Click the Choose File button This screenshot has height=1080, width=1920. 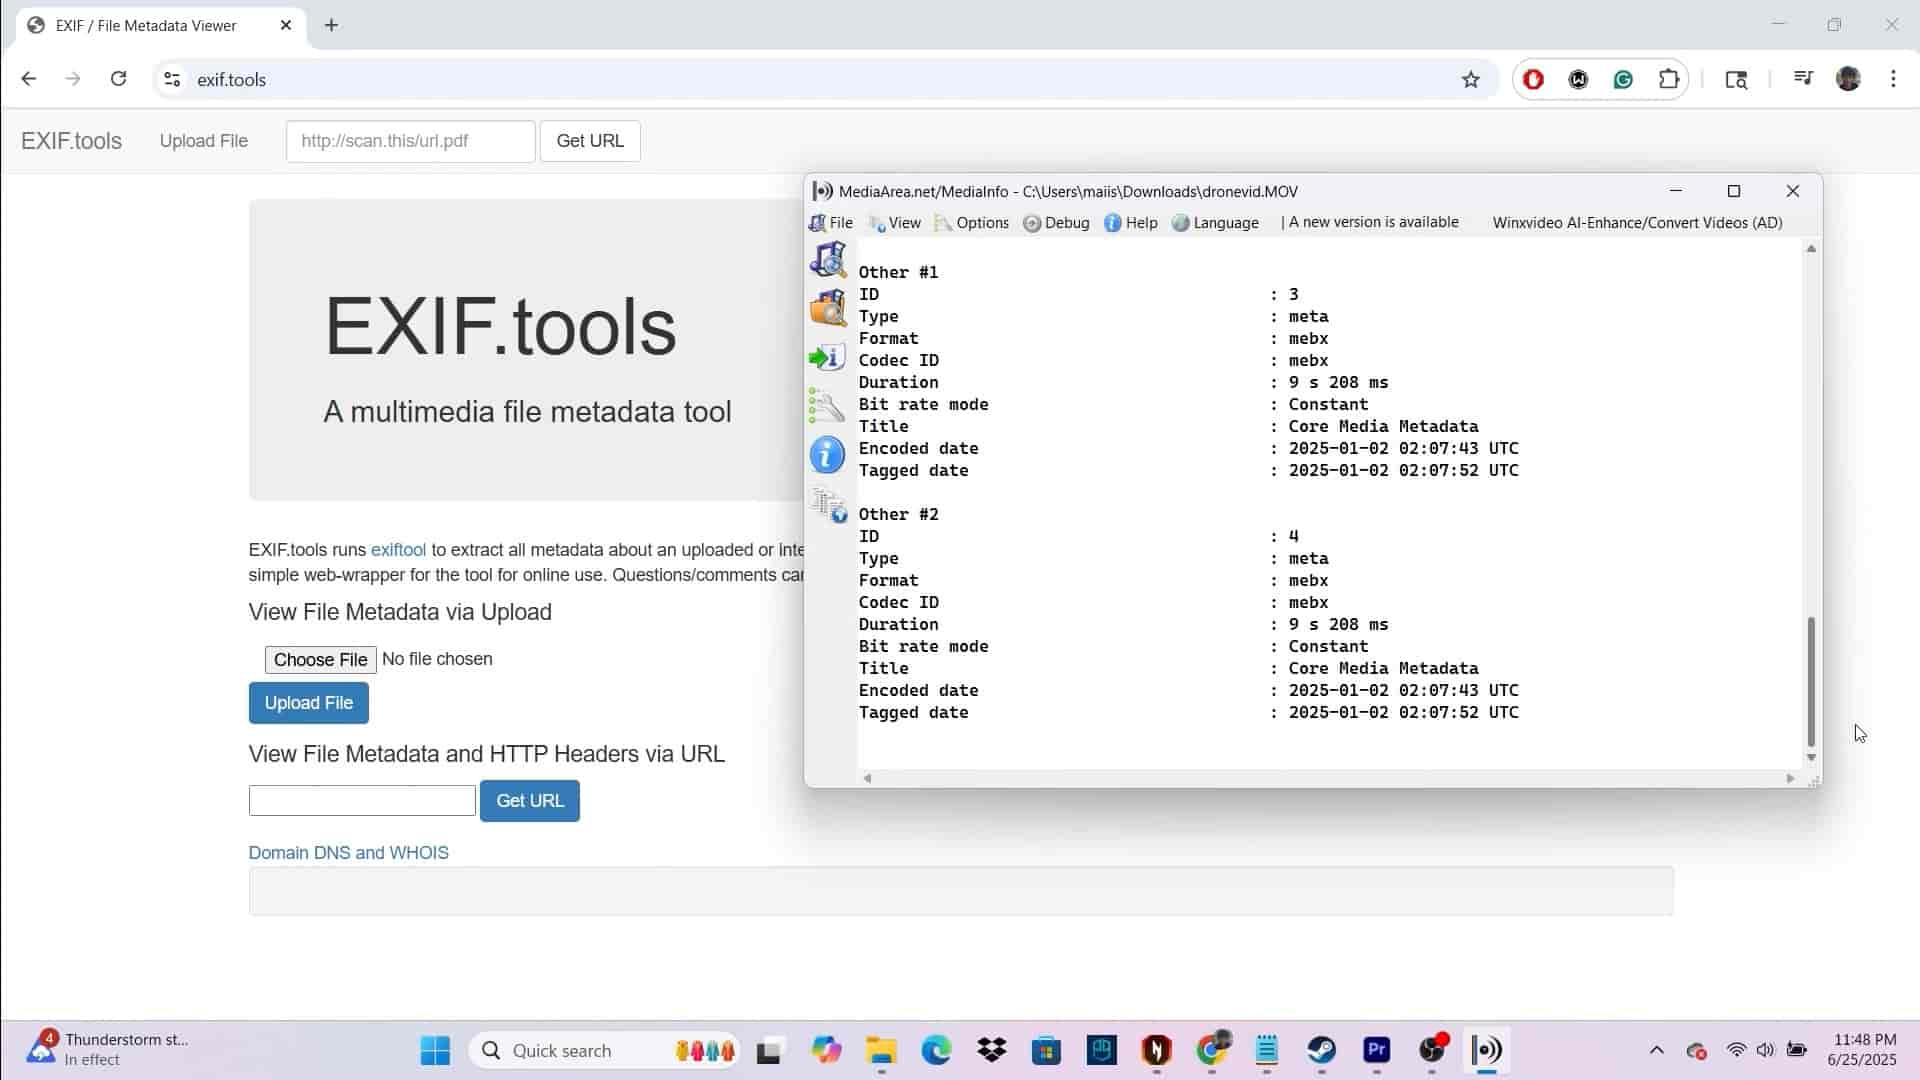click(320, 659)
